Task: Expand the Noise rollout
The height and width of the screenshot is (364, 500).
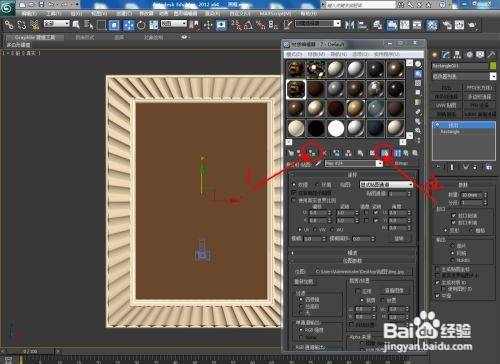Action: click(x=352, y=253)
